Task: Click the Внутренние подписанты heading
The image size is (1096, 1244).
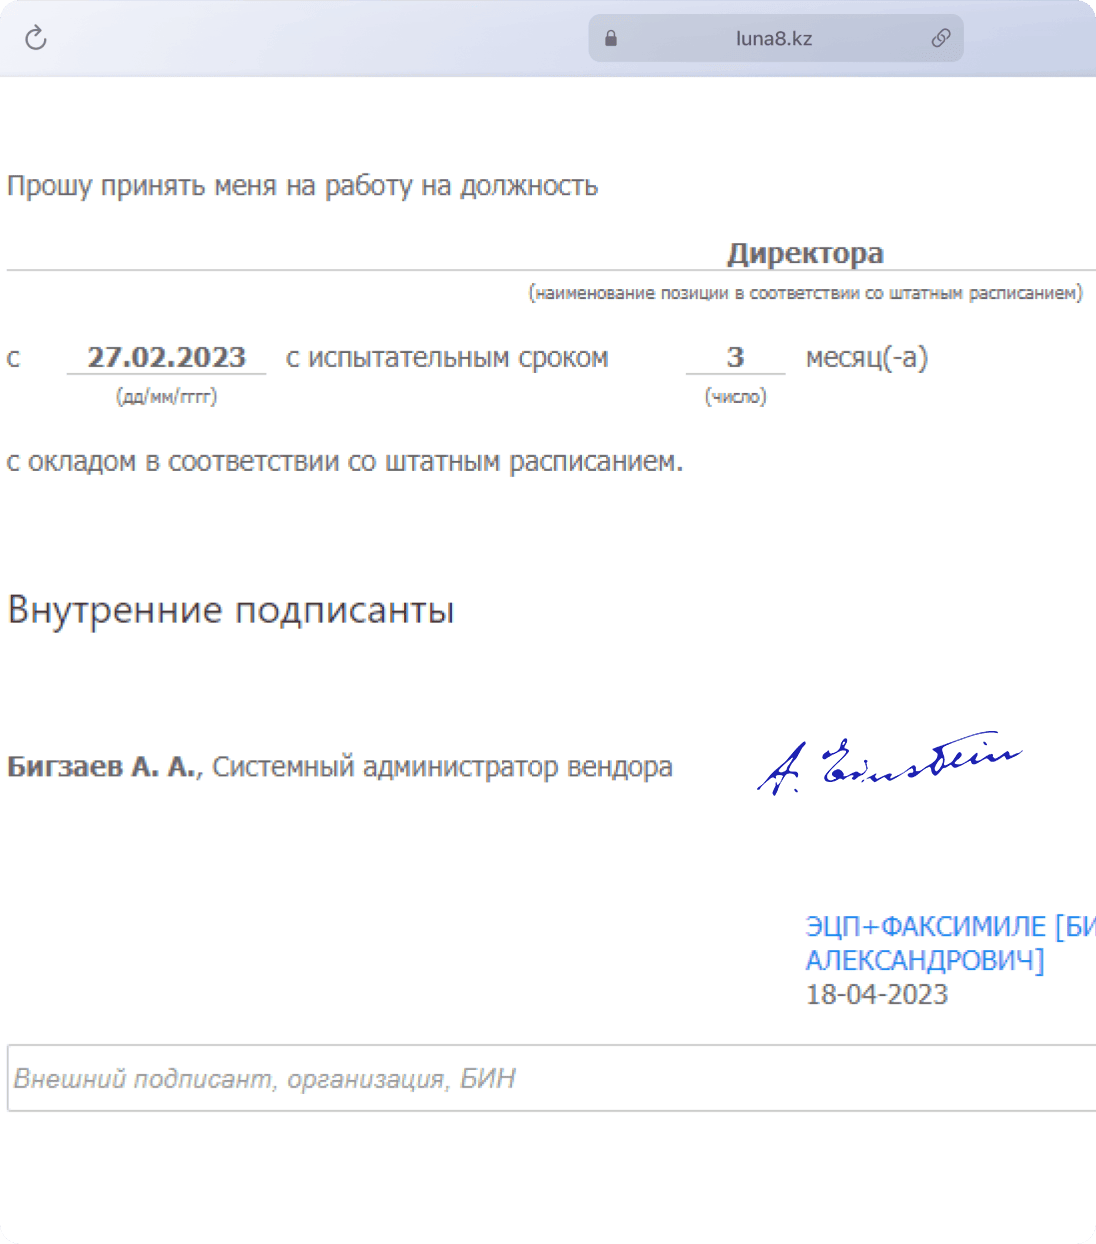Action: [231, 609]
